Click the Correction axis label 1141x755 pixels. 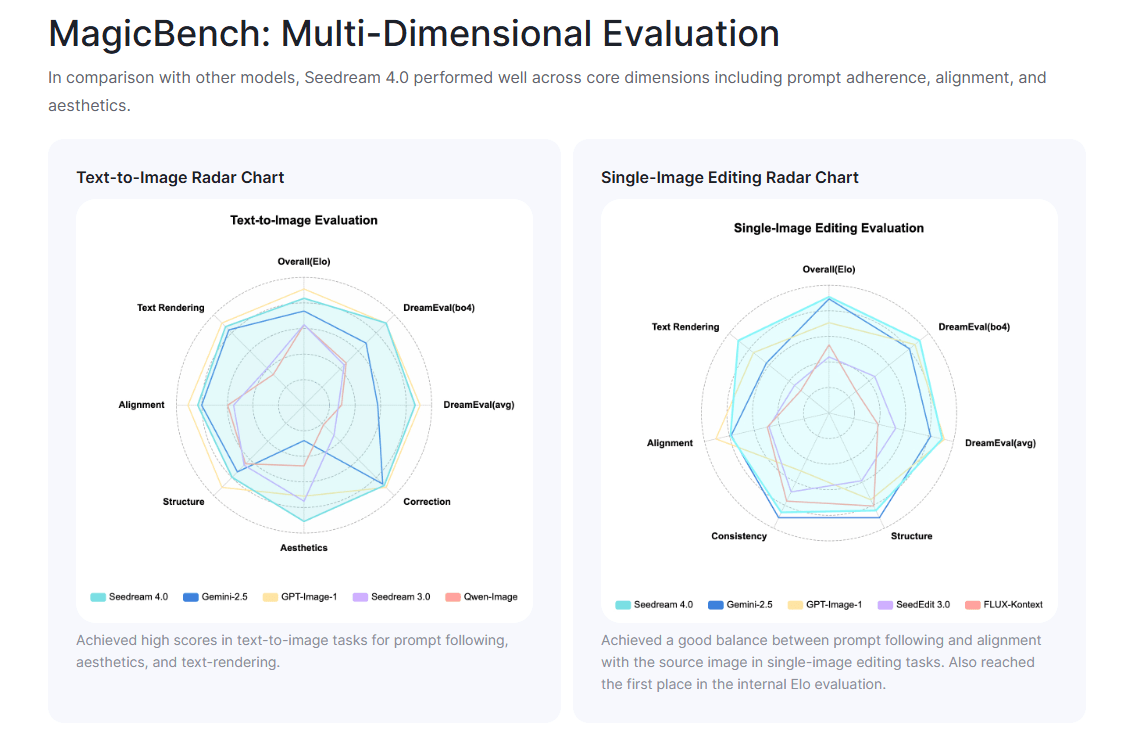click(427, 502)
